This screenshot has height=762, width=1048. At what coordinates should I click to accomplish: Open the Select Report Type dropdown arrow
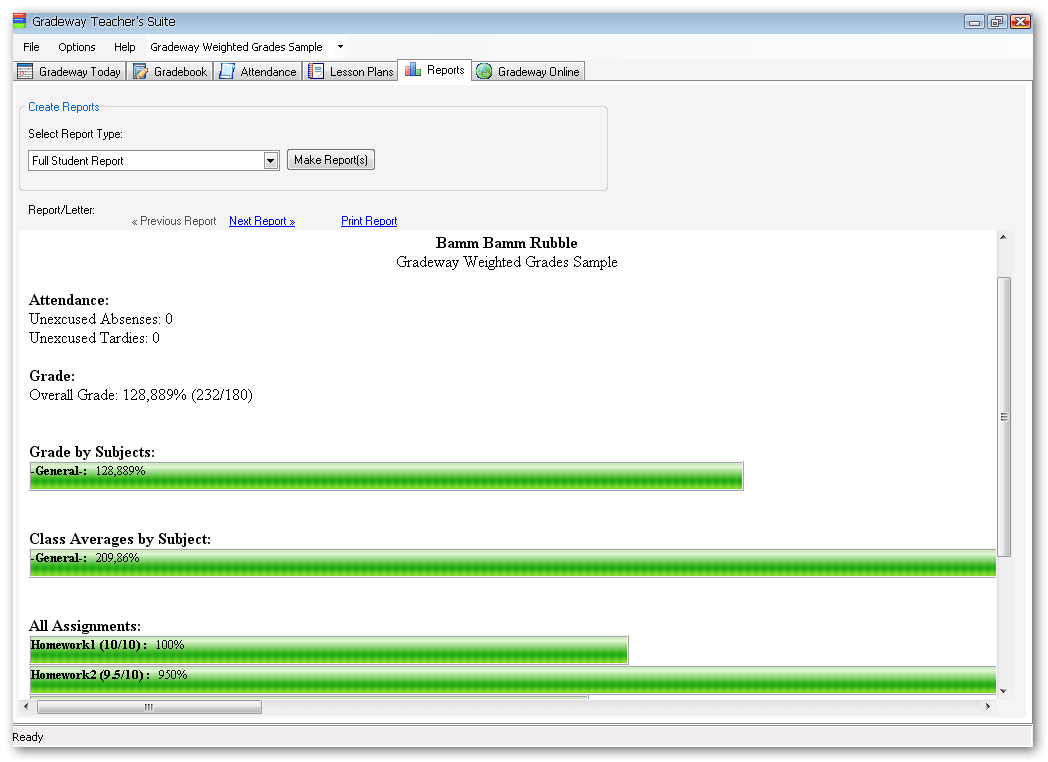point(270,161)
